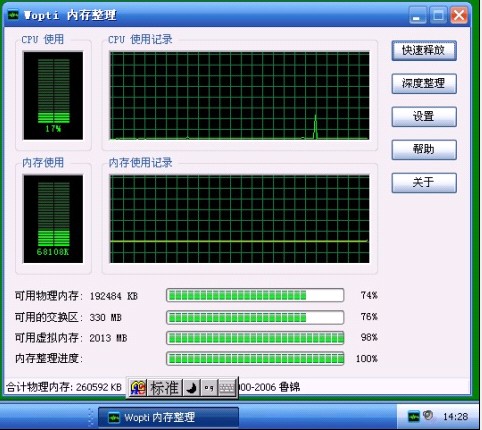This screenshot has height=430, width=482.
Task: Toggle the punctuation mode icon on the input bar
Action: [x=209, y=388]
